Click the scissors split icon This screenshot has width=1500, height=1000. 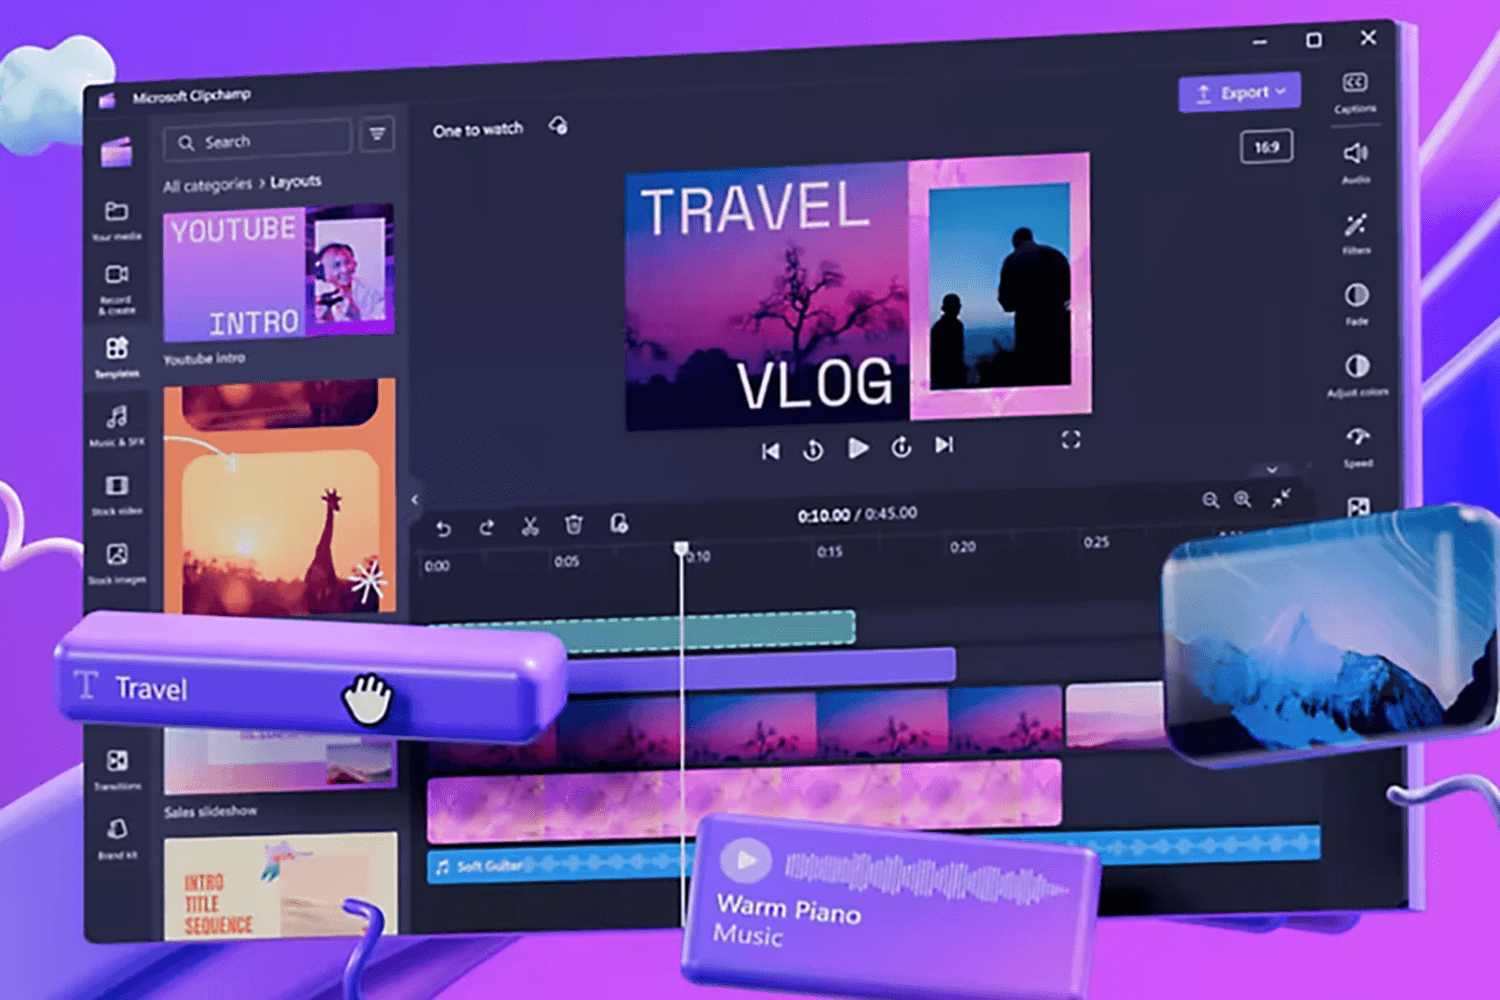(x=530, y=526)
